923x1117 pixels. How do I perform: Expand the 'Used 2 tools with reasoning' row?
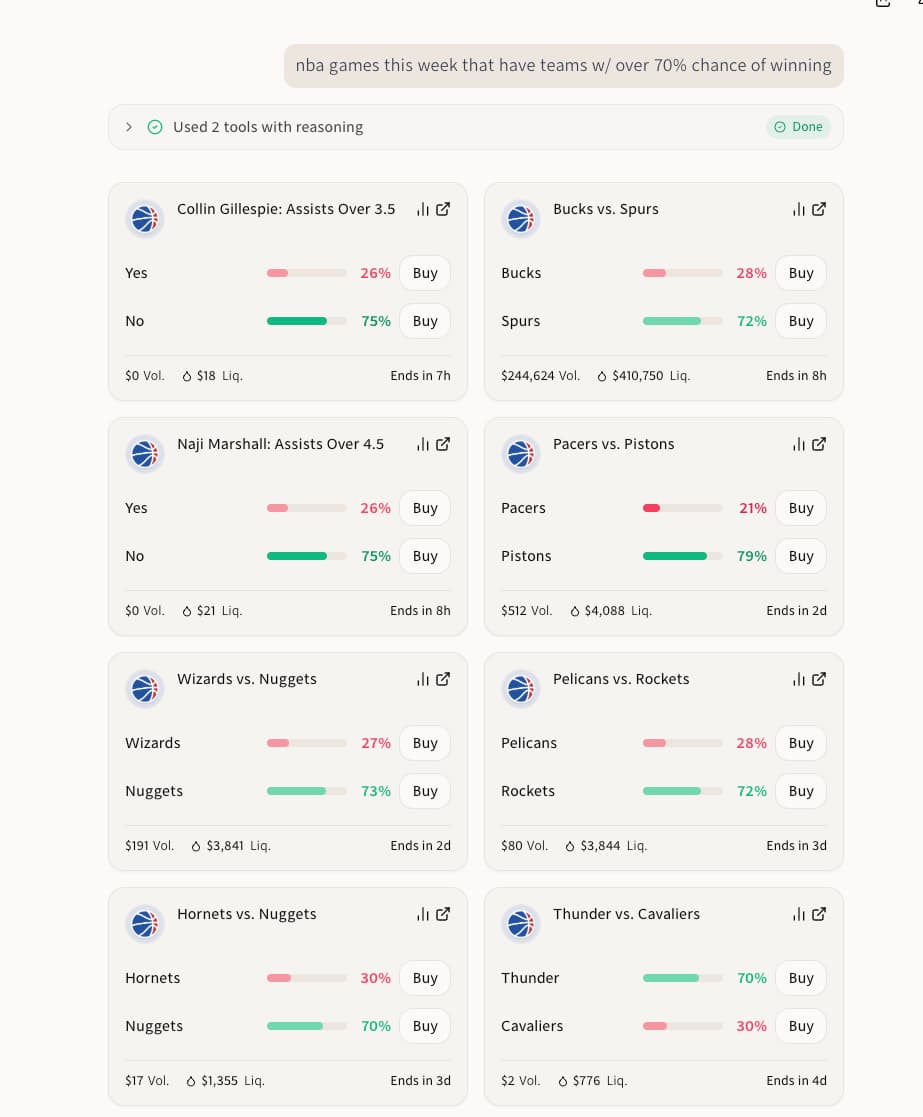click(x=129, y=127)
